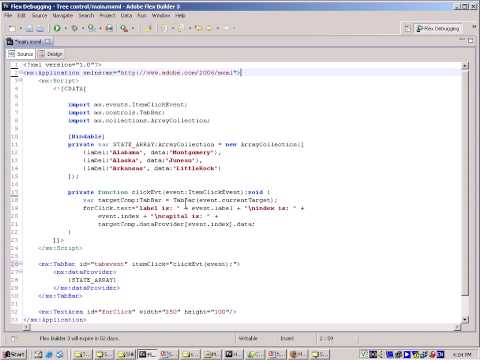Viewport: 480px width, 360px height.
Task: Switch to the Design view mode
Action: [x=51, y=54]
